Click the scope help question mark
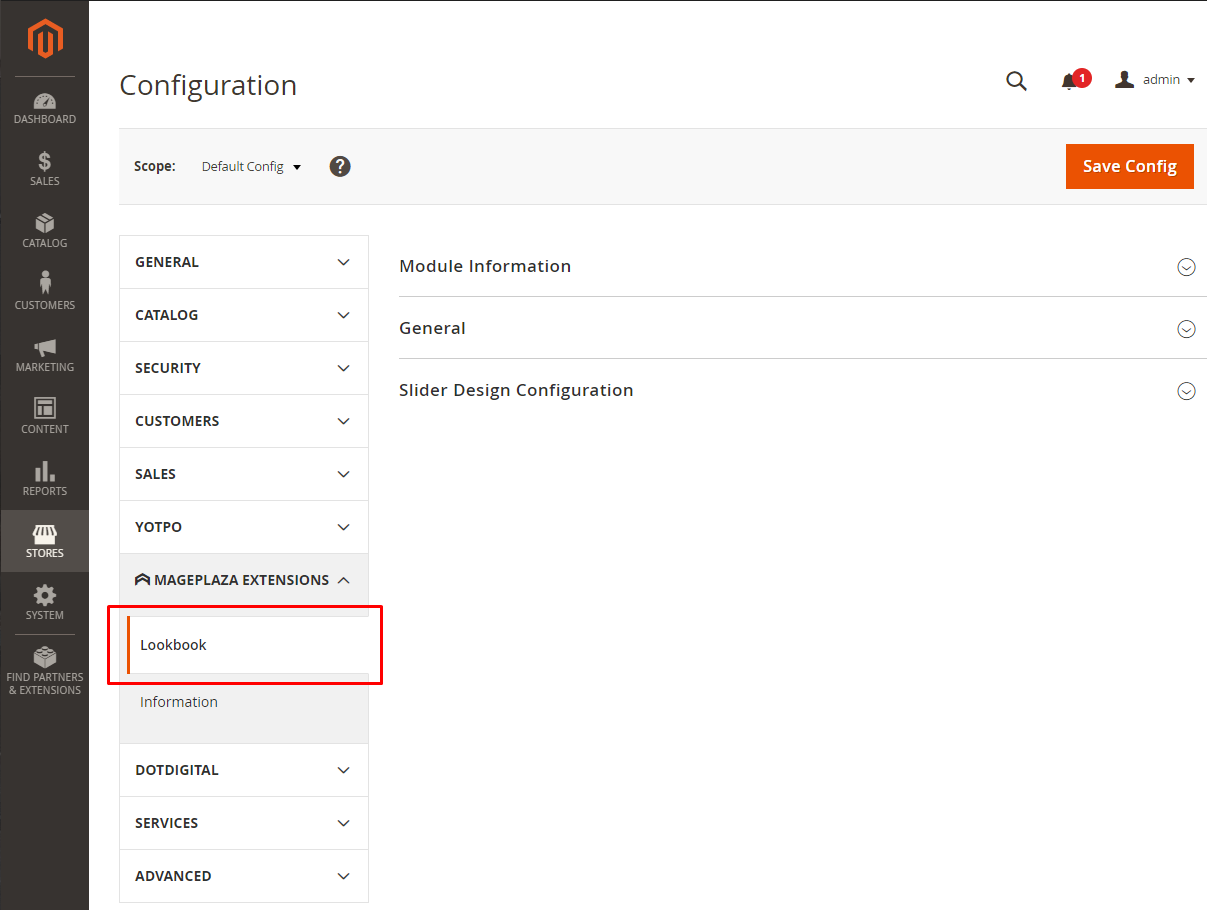1207x910 pixels. (340, 166)
